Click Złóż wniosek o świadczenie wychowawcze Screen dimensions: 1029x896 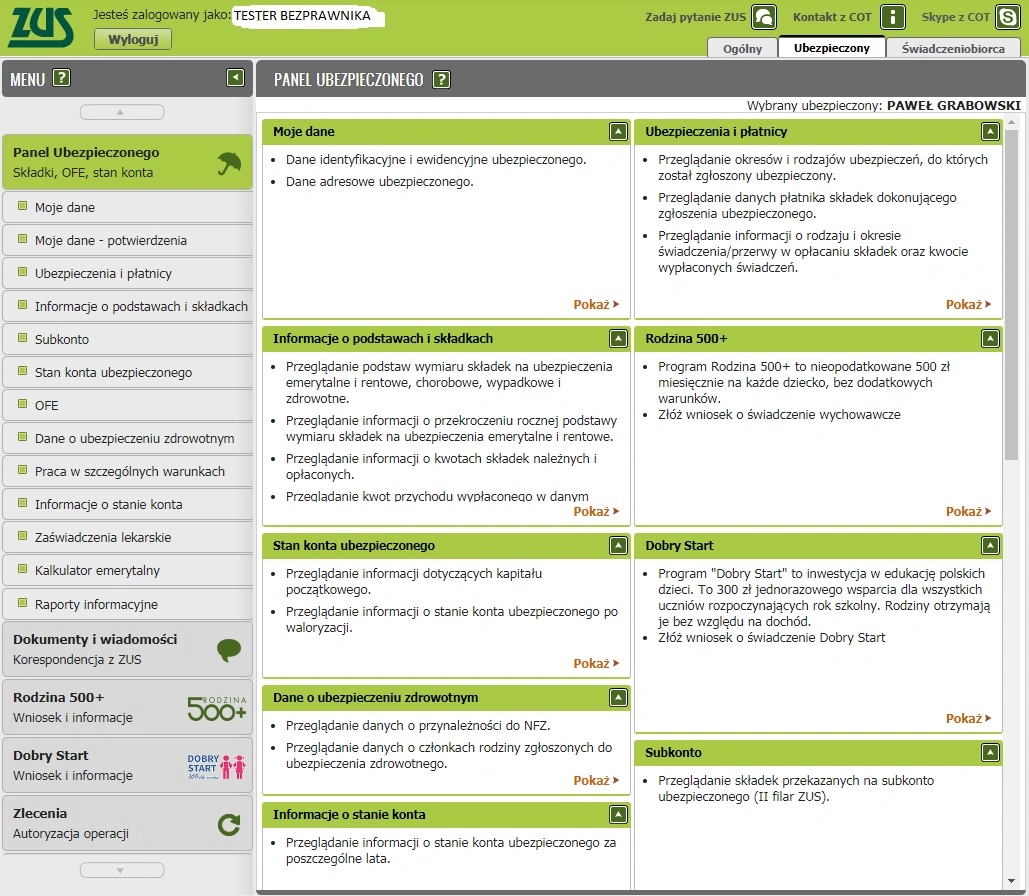click(779, 414)
